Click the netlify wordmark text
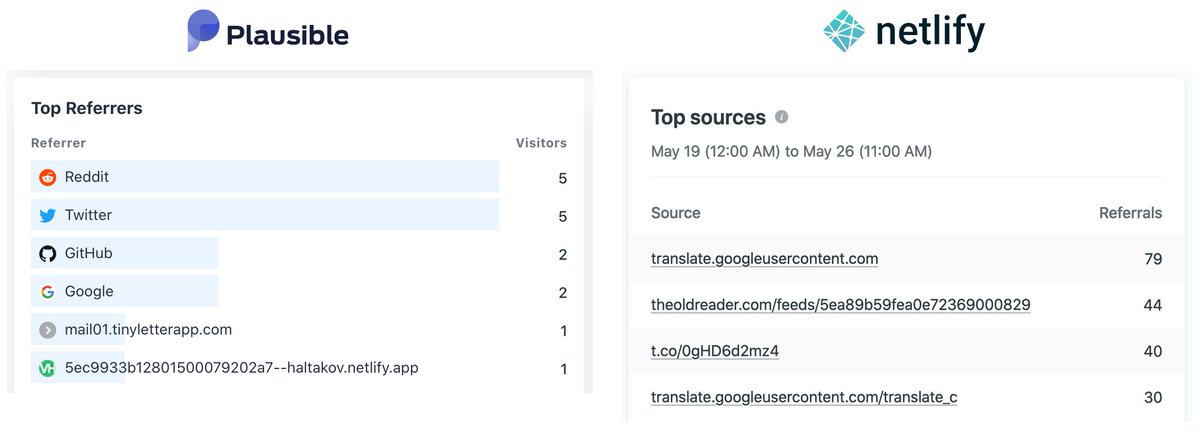 pos(930,33)
